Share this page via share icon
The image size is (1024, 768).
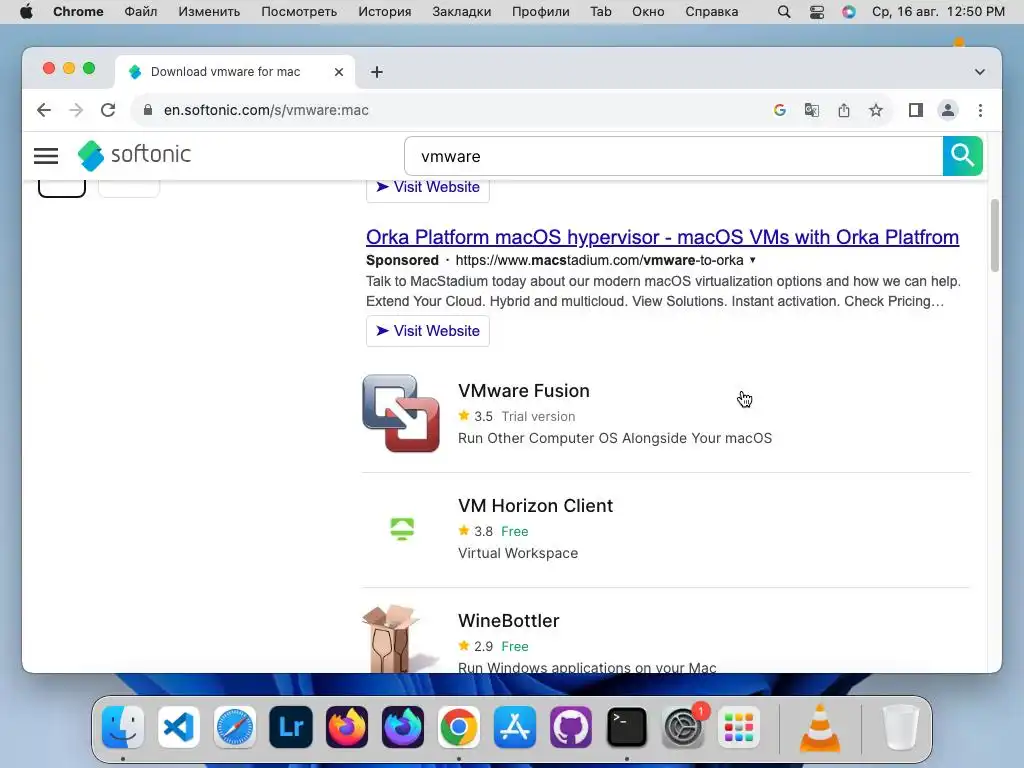(x=844, y=110)
